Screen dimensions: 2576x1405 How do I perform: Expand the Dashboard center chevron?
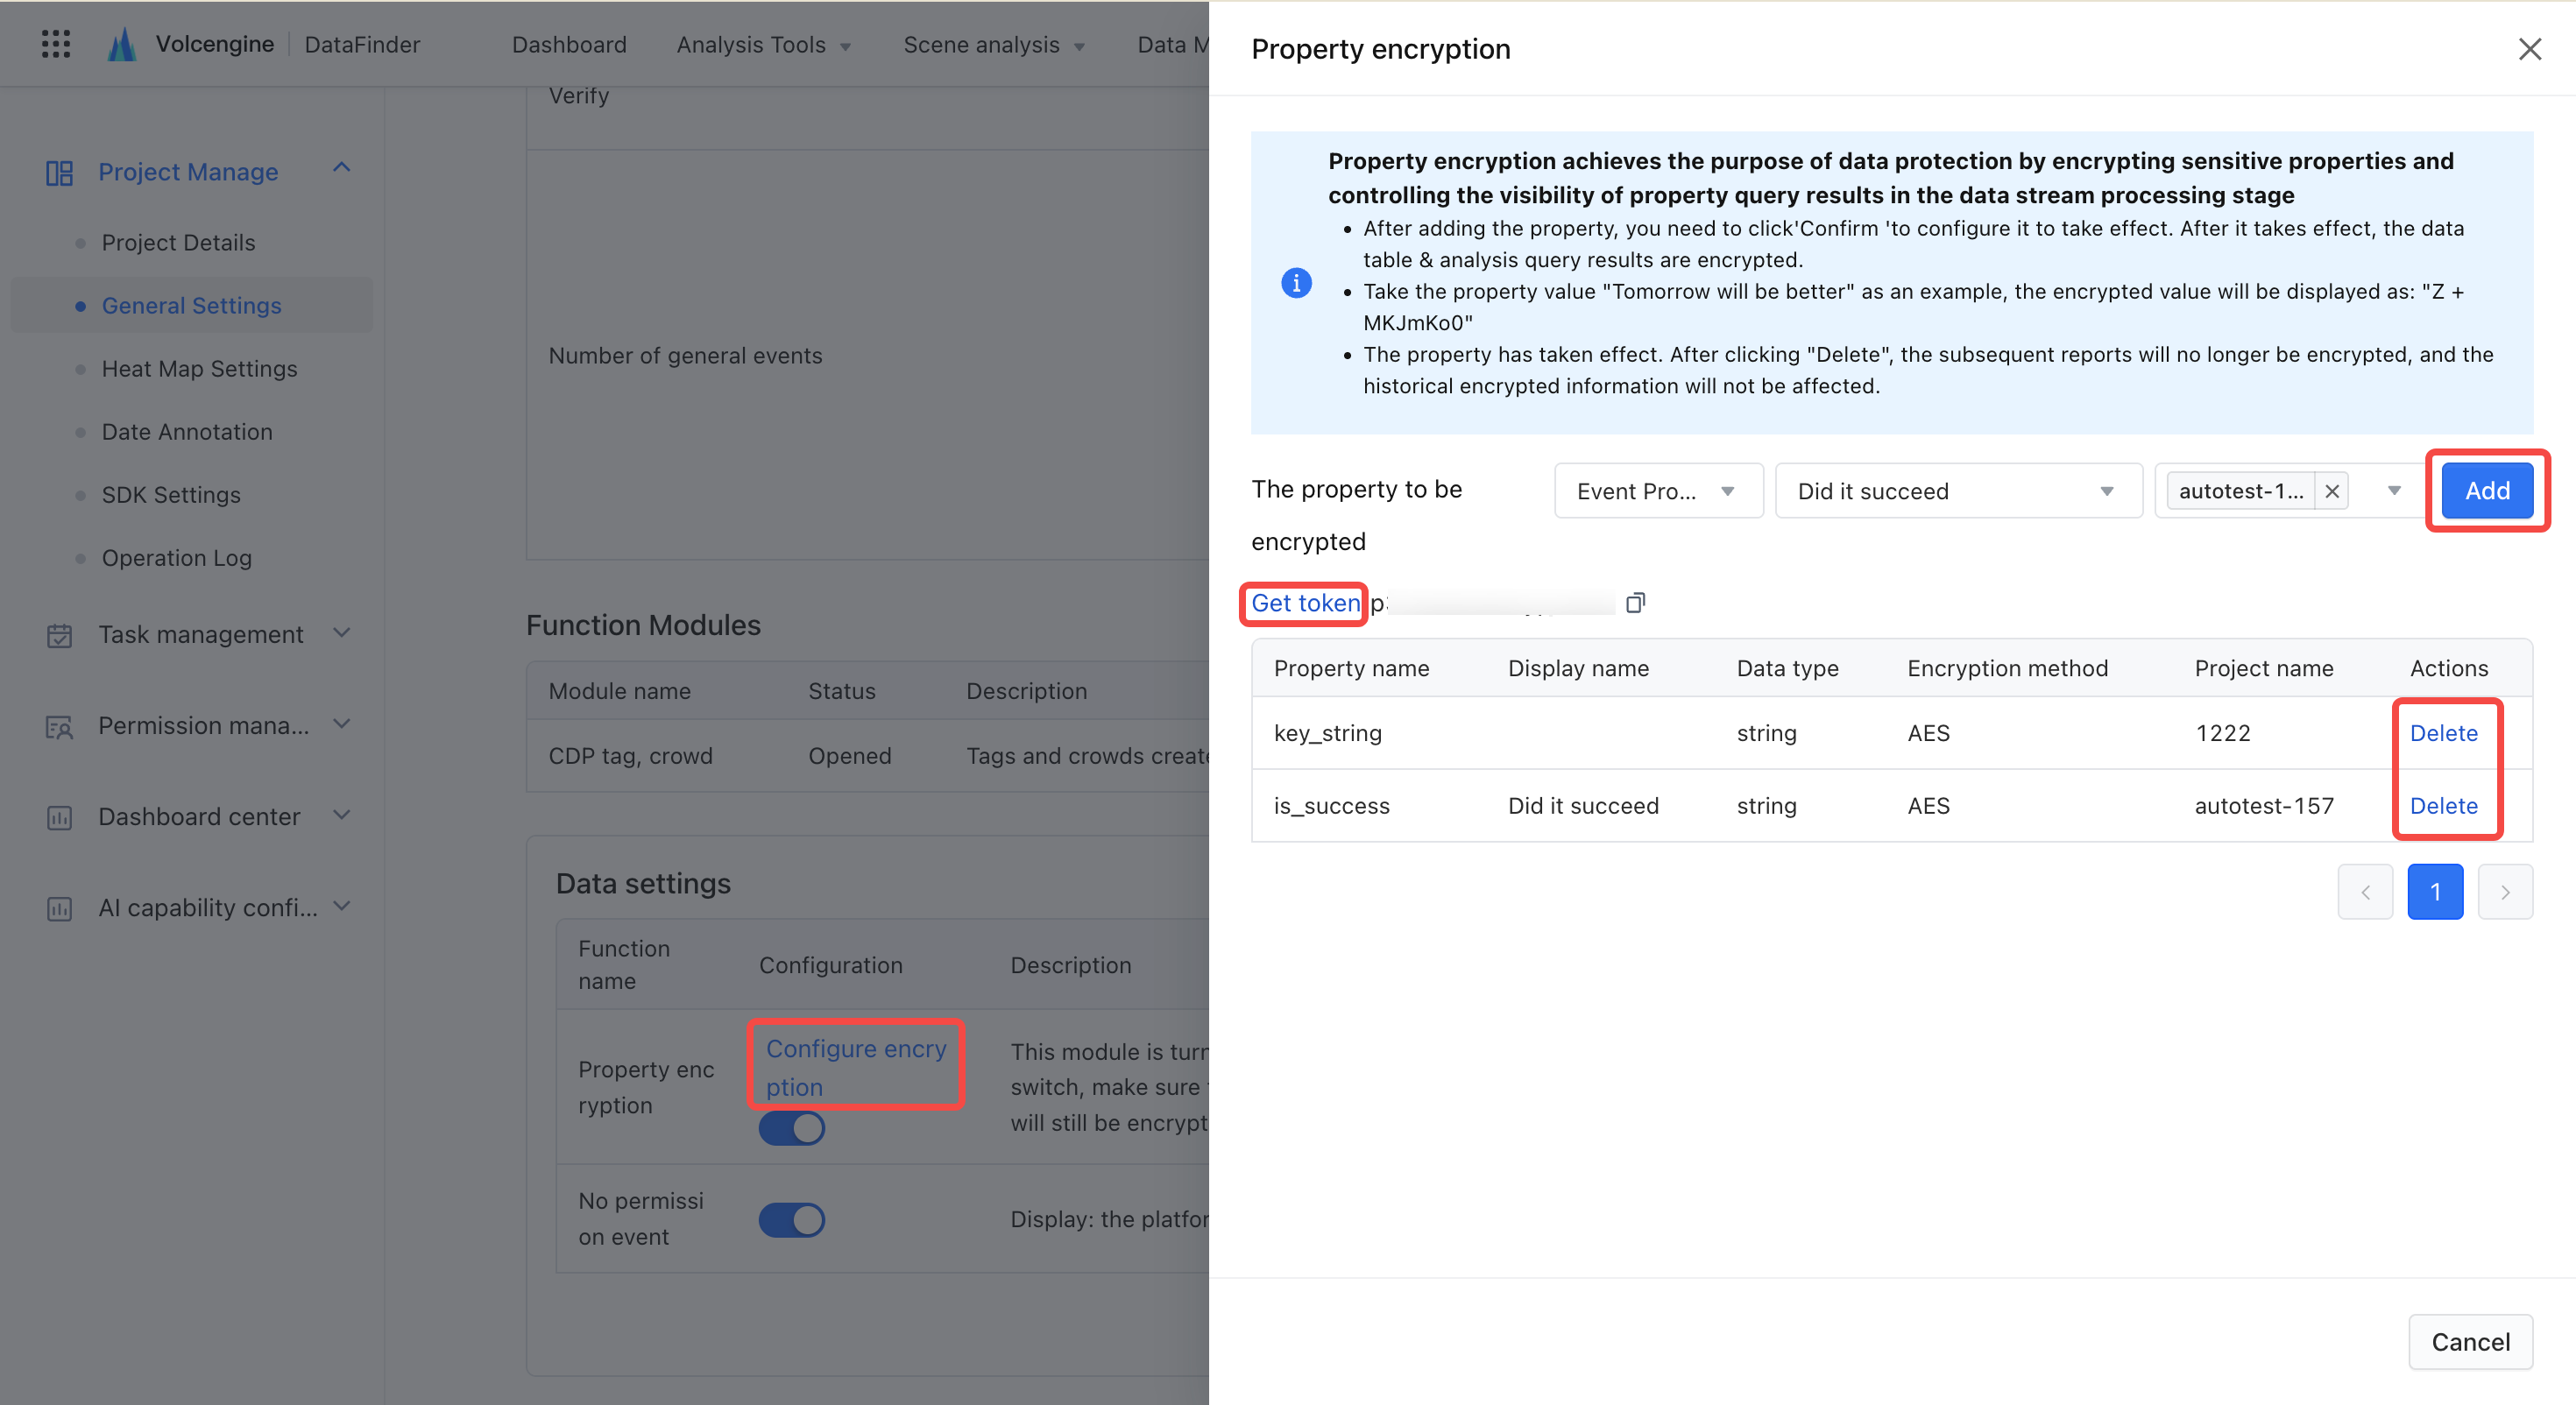pyautogui.click(x=342, y=815)
